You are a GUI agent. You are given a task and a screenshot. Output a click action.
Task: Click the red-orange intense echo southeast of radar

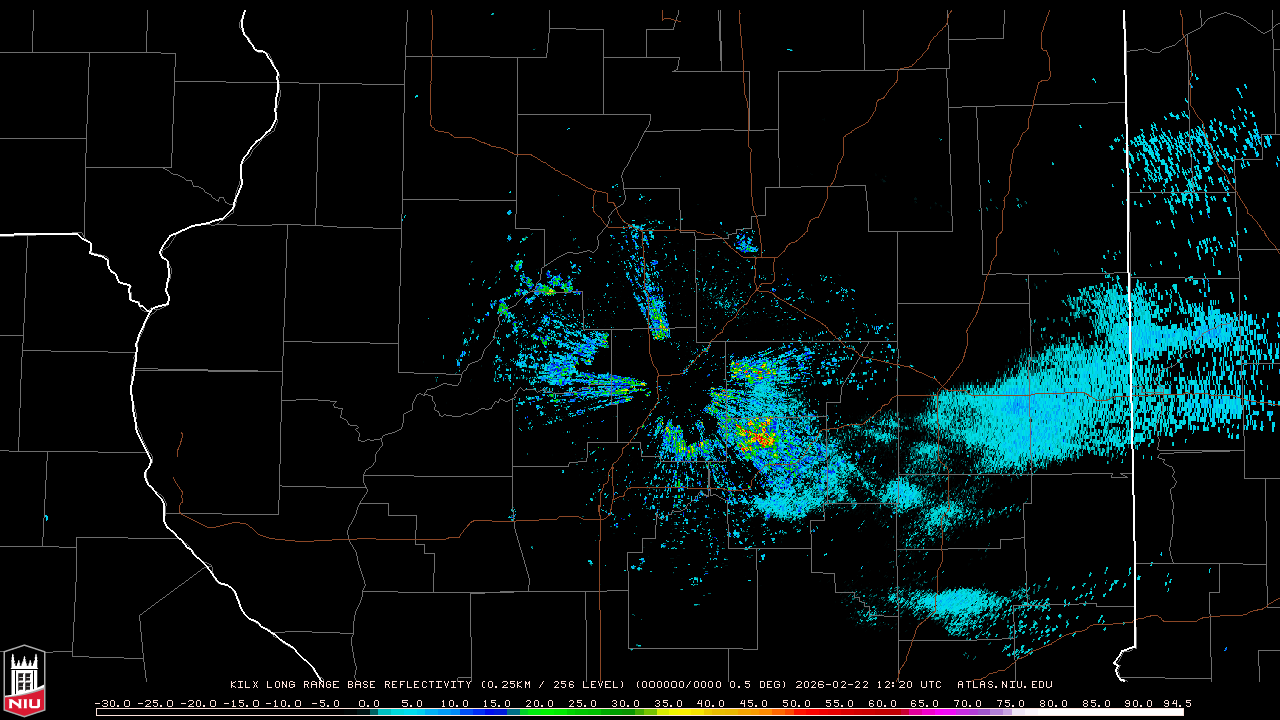click(x=760, y=434)
